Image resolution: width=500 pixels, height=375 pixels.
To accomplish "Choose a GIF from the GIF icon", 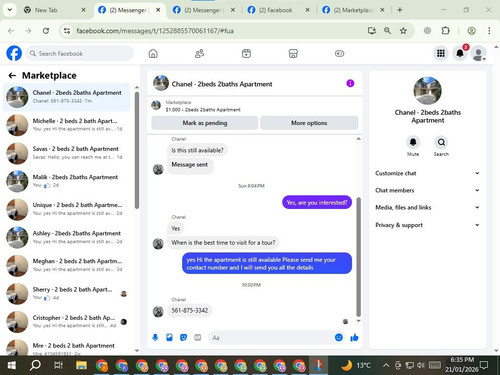I will point(198,338).
